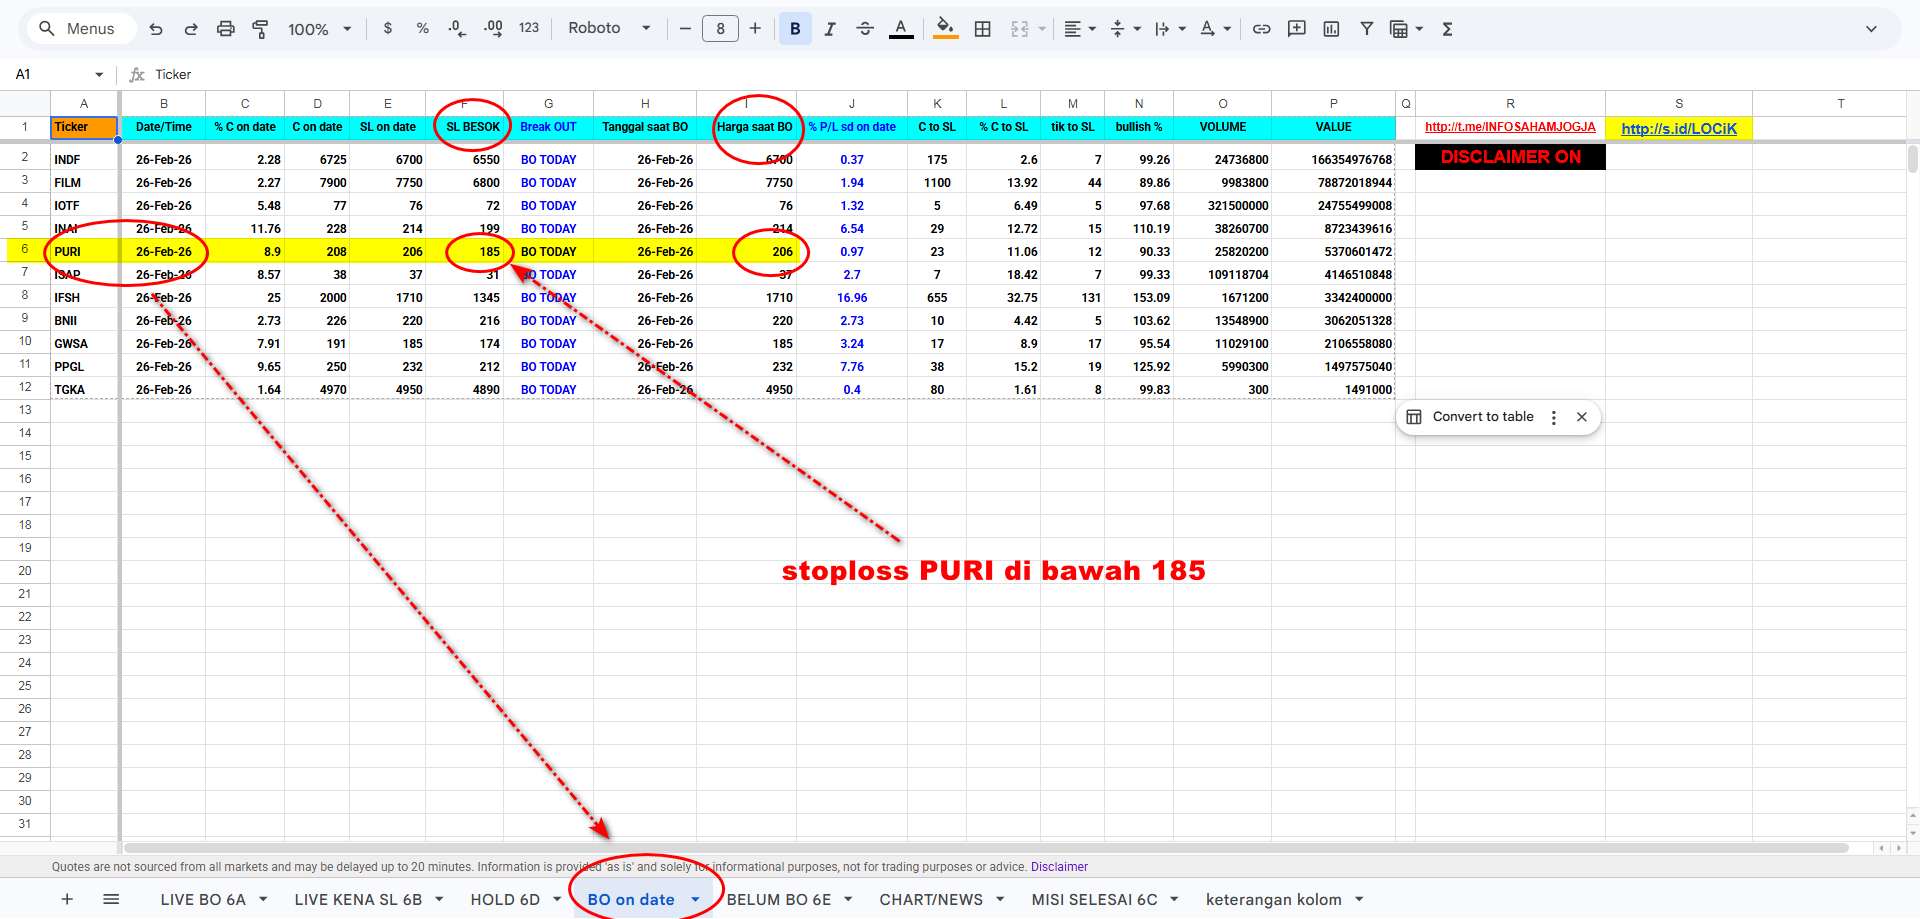Insert a link with the link icon

click(x=1261, y=29)
